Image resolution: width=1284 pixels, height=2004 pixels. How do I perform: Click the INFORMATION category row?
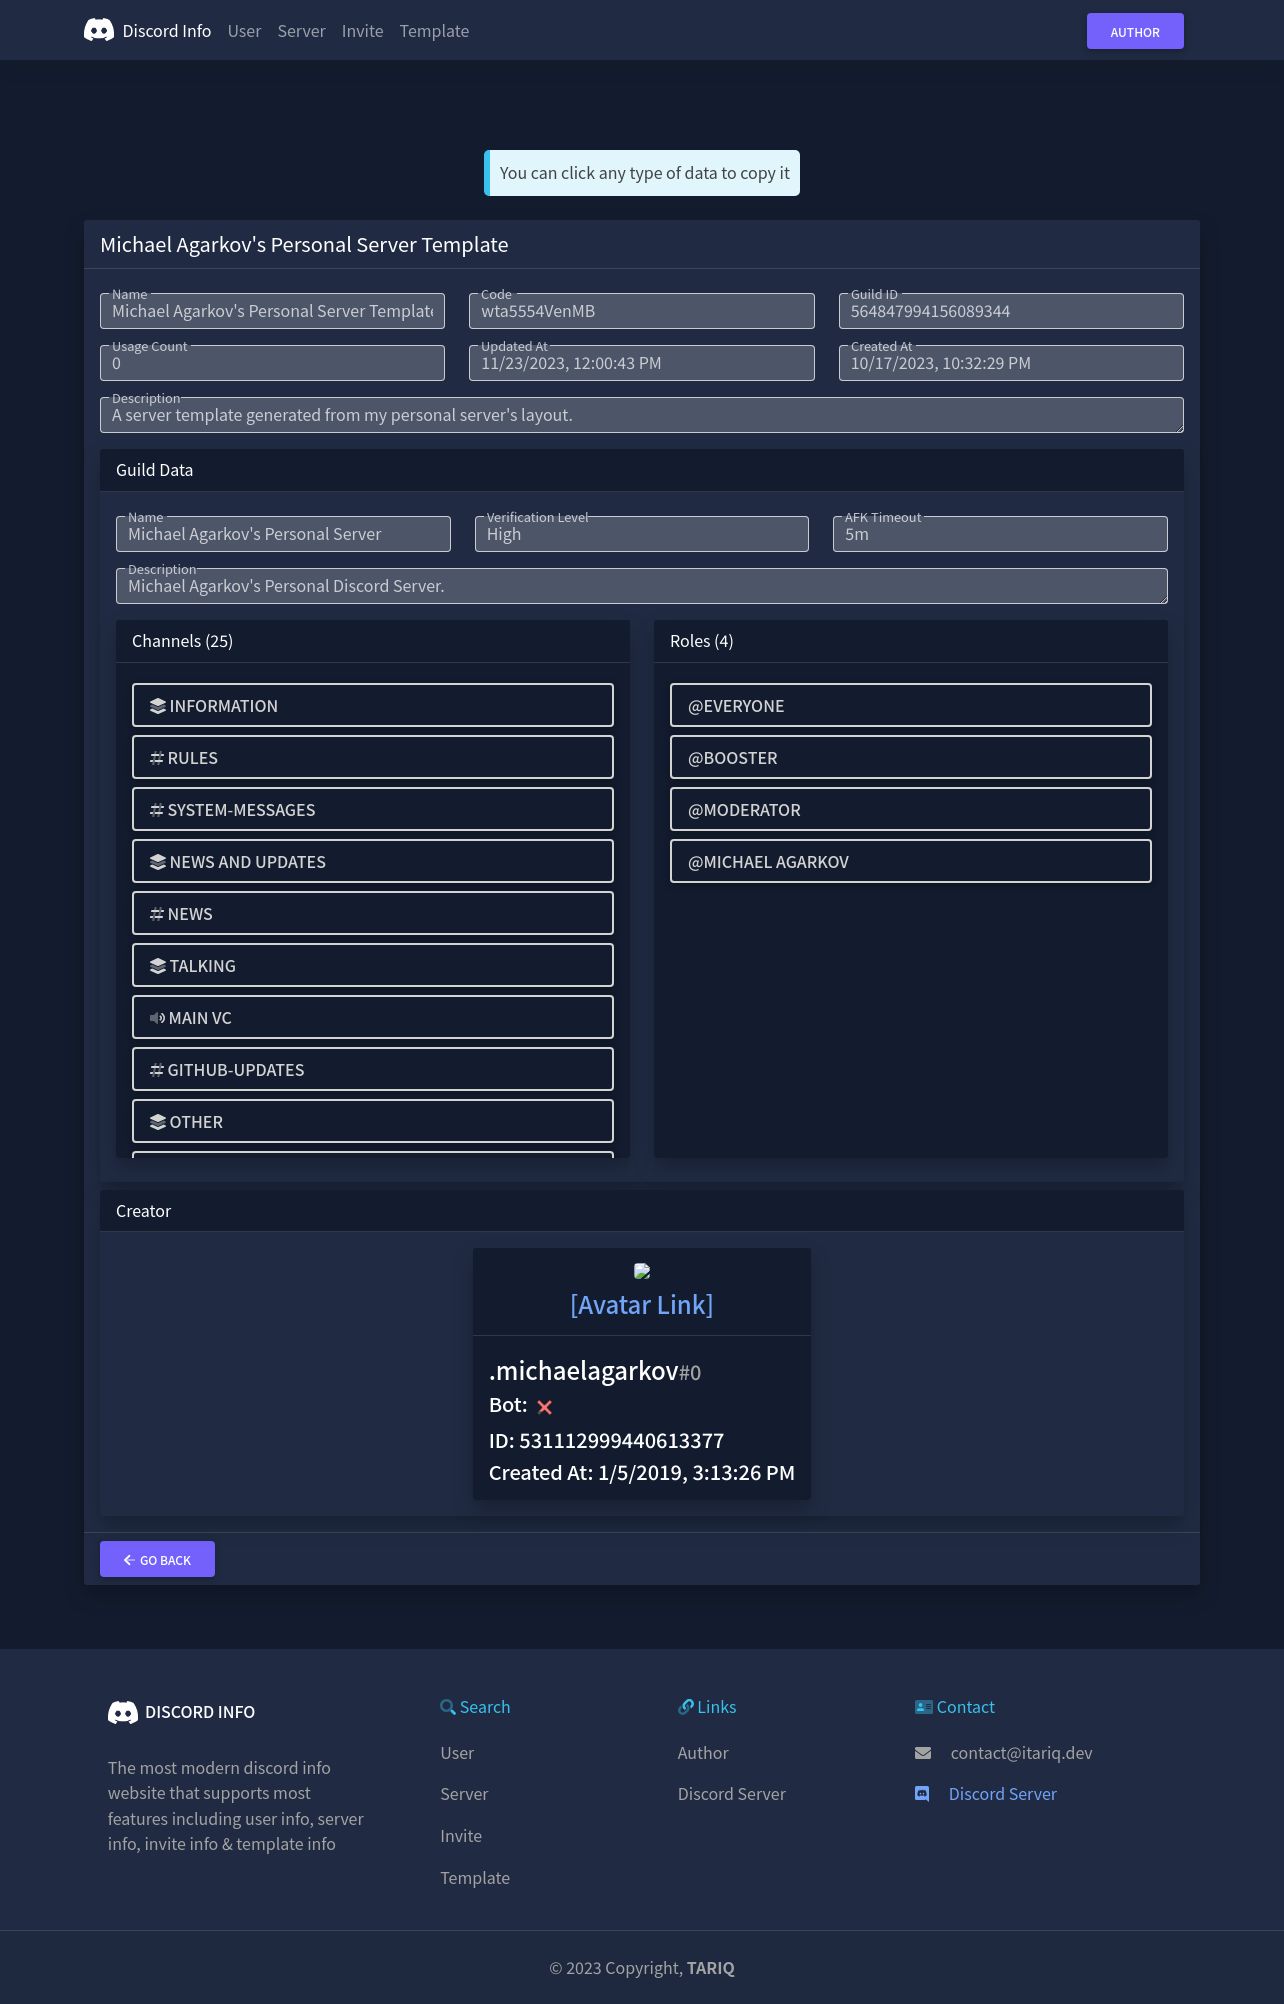373,705
